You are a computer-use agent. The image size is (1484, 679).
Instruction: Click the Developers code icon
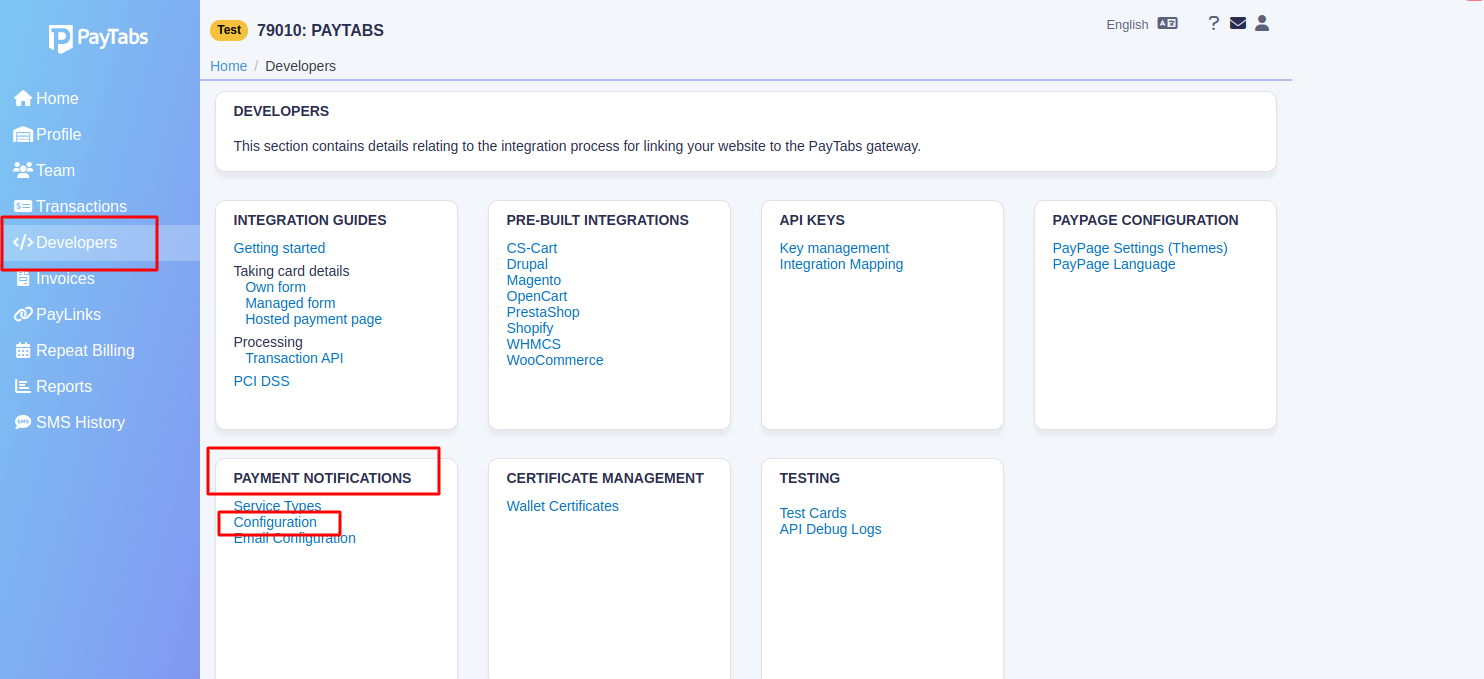23,242
